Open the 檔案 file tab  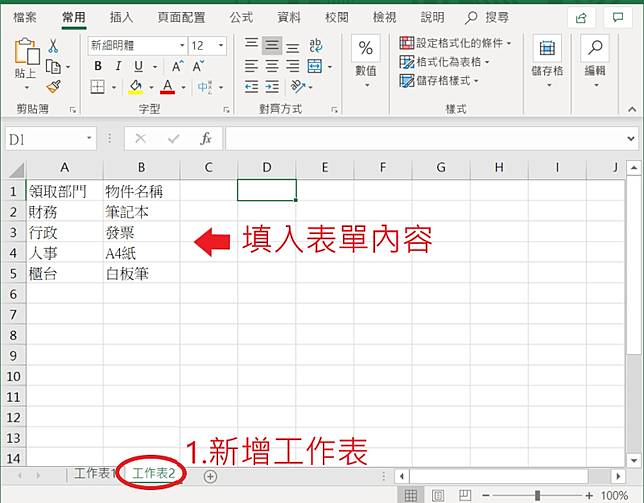coord(25,17)
